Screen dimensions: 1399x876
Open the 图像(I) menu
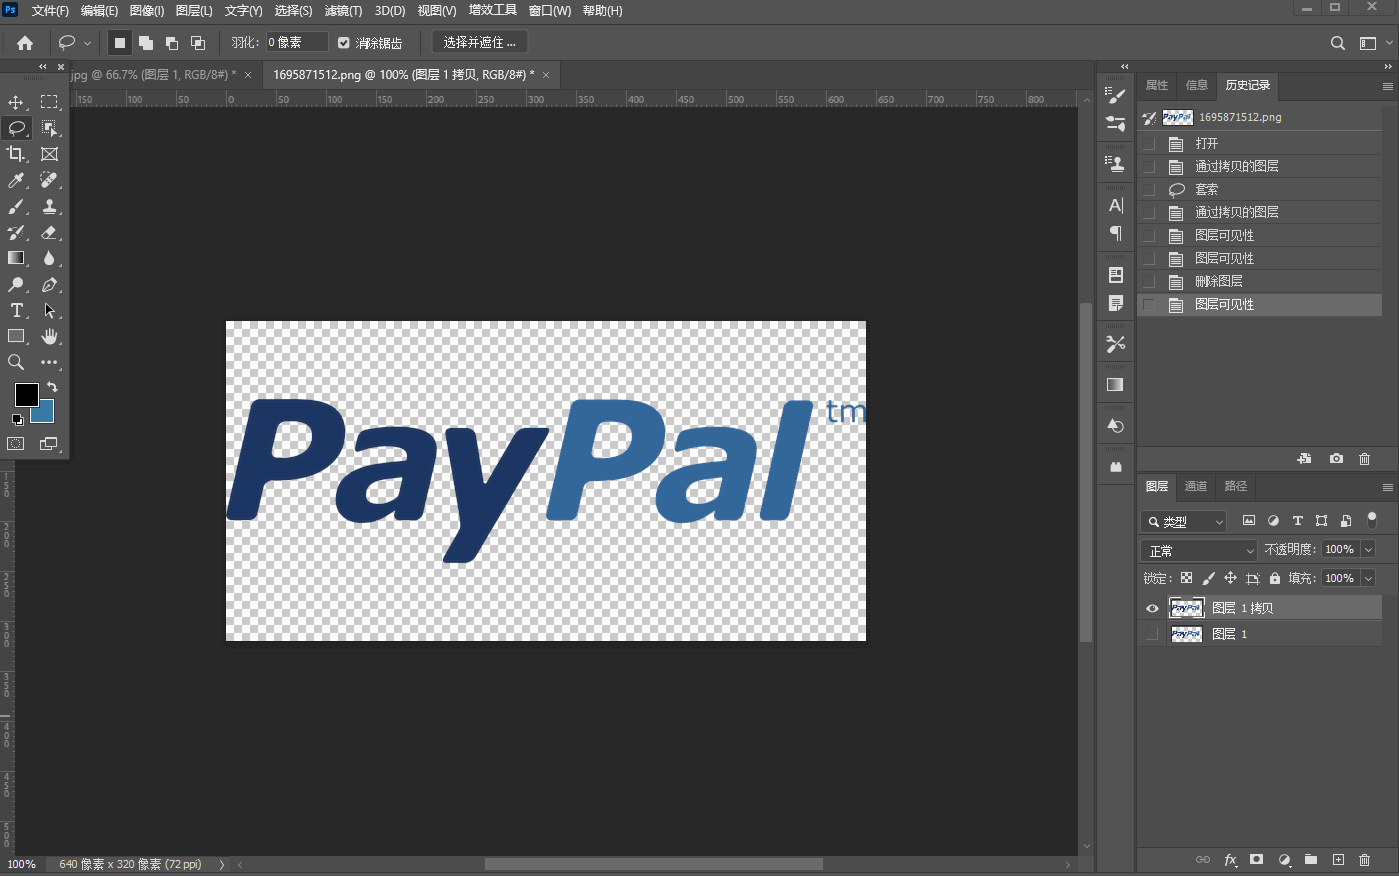[147, 11]
